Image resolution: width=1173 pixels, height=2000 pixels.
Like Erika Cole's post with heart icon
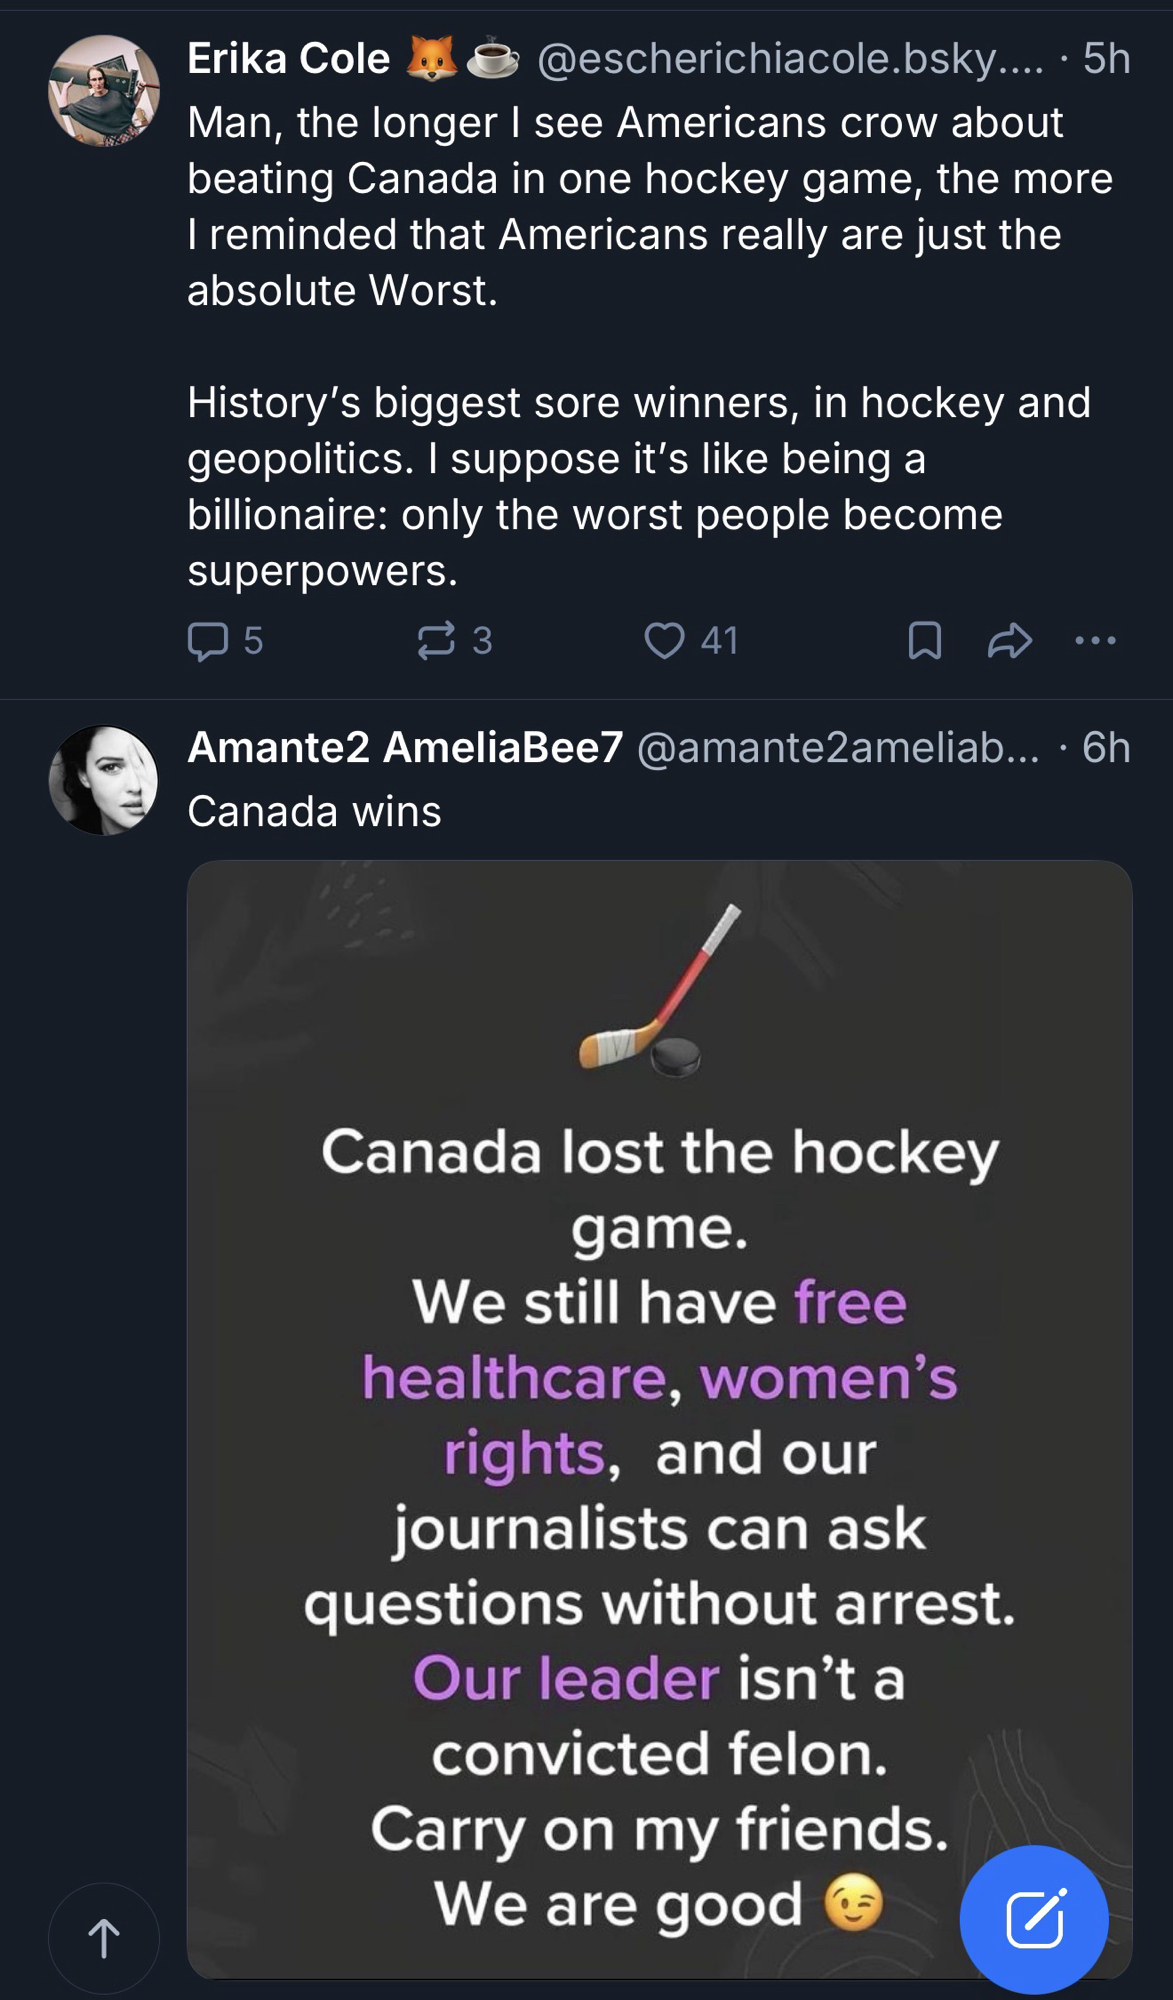664,641
